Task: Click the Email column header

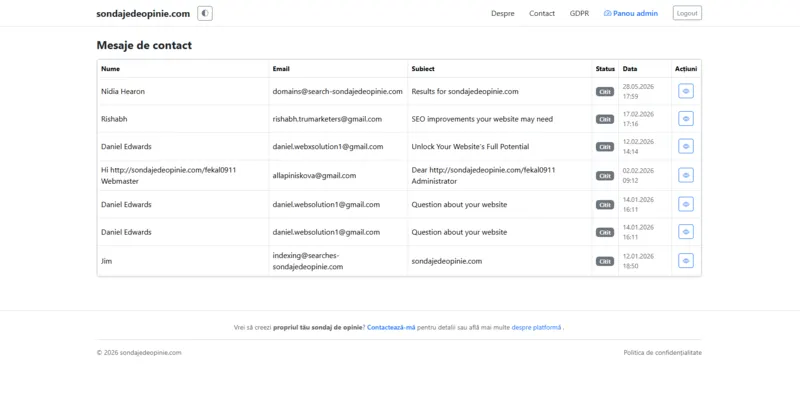Action: [281, 69]
